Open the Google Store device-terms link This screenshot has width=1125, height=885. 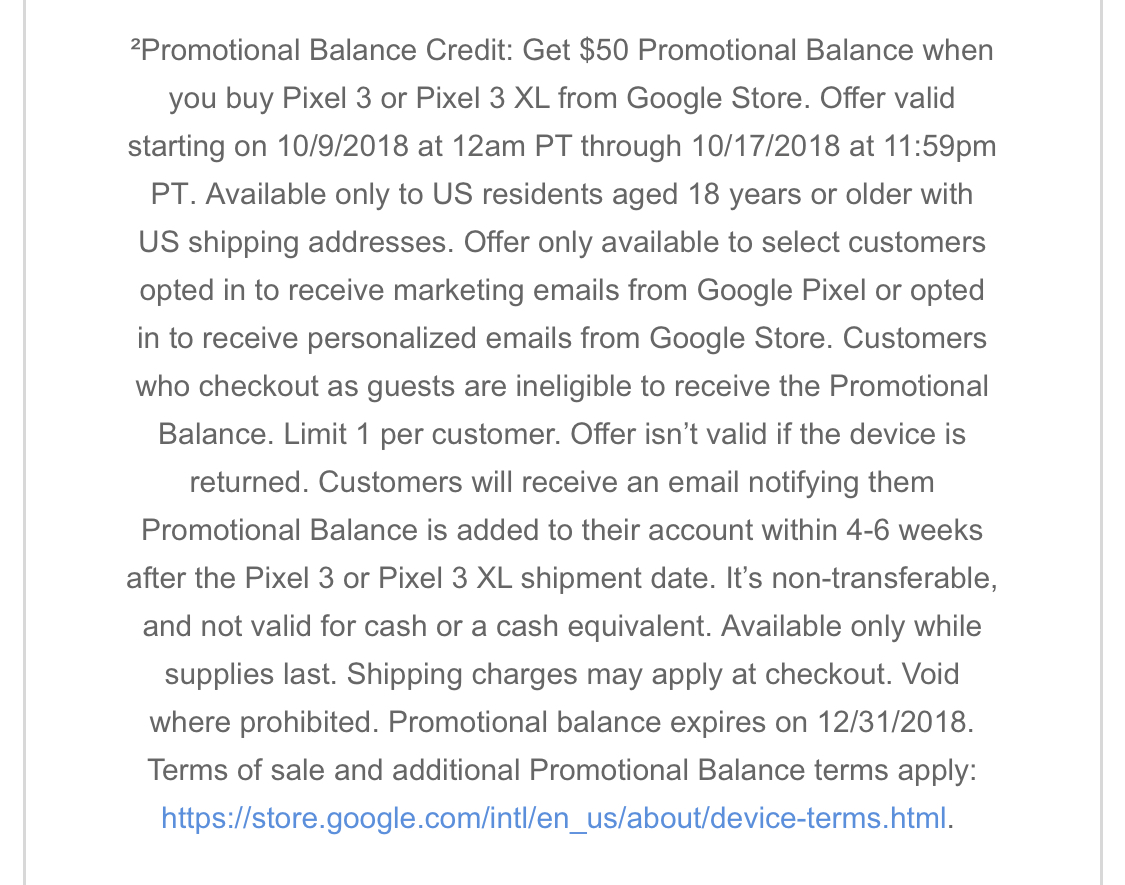[554, 818]
